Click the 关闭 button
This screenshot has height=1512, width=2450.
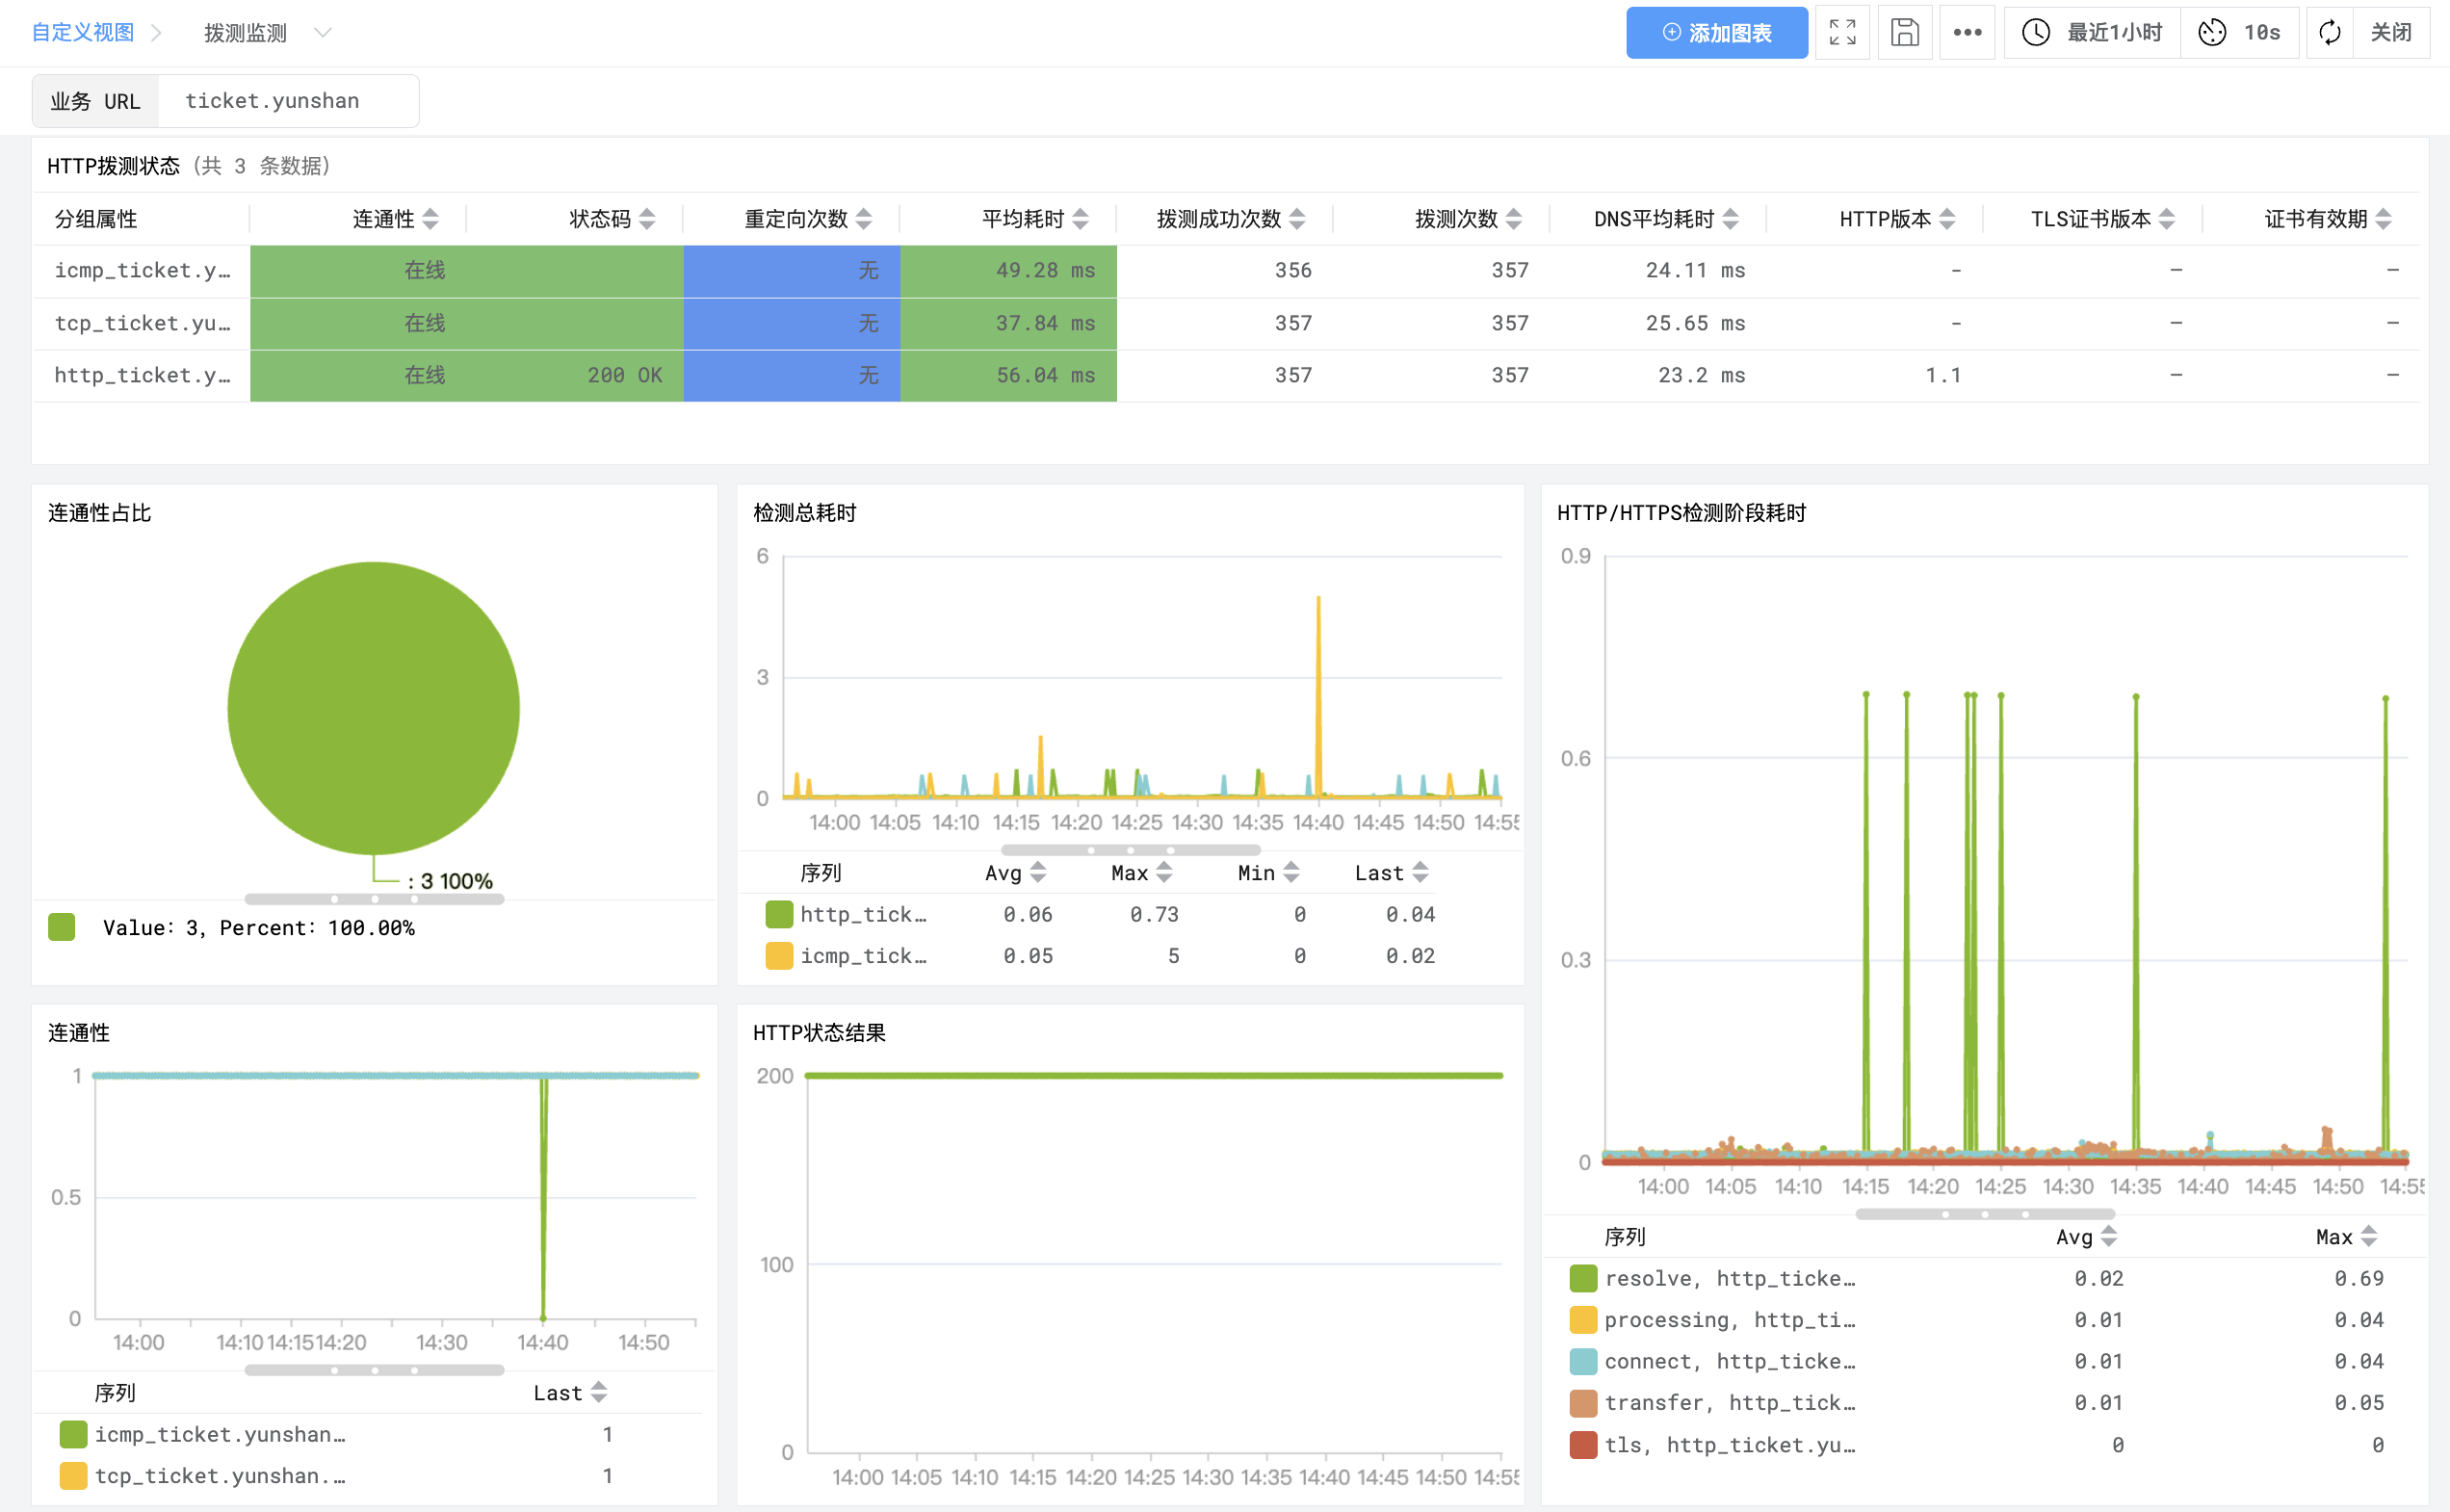click(2389, 33)
